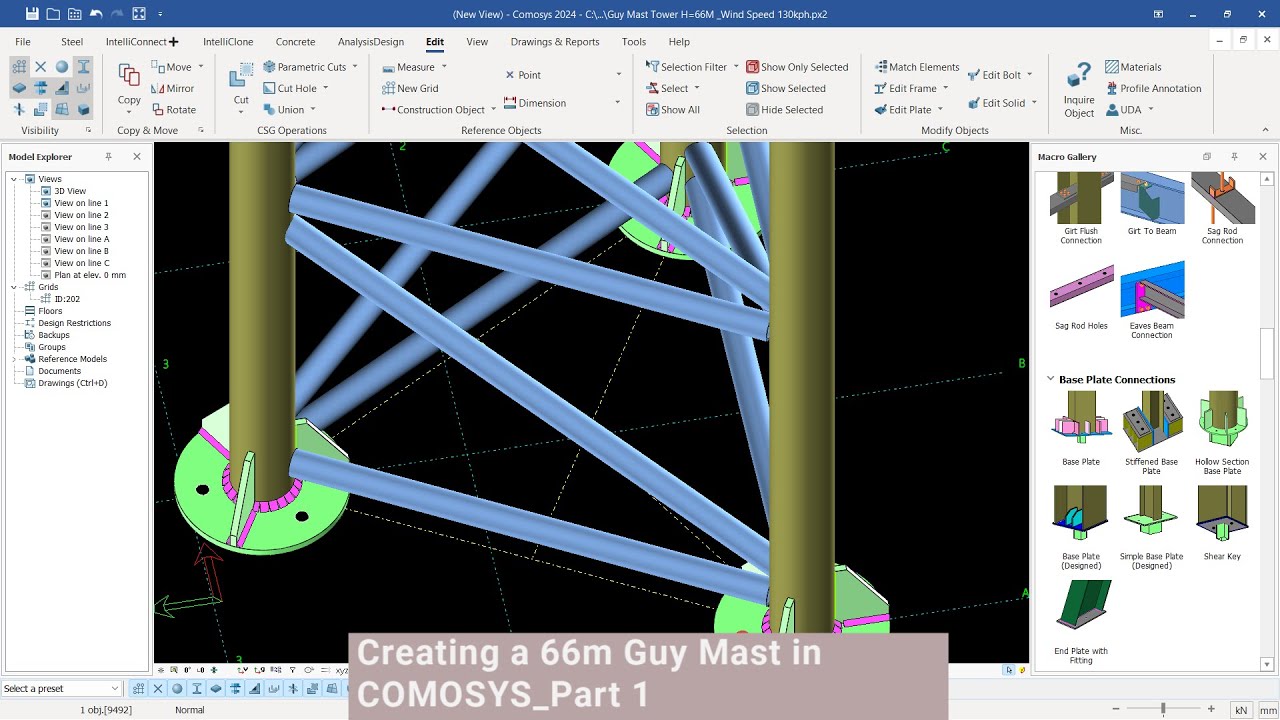Click New Grid button
Screen dimensions: 1280x720
click(x=410, y=88)
